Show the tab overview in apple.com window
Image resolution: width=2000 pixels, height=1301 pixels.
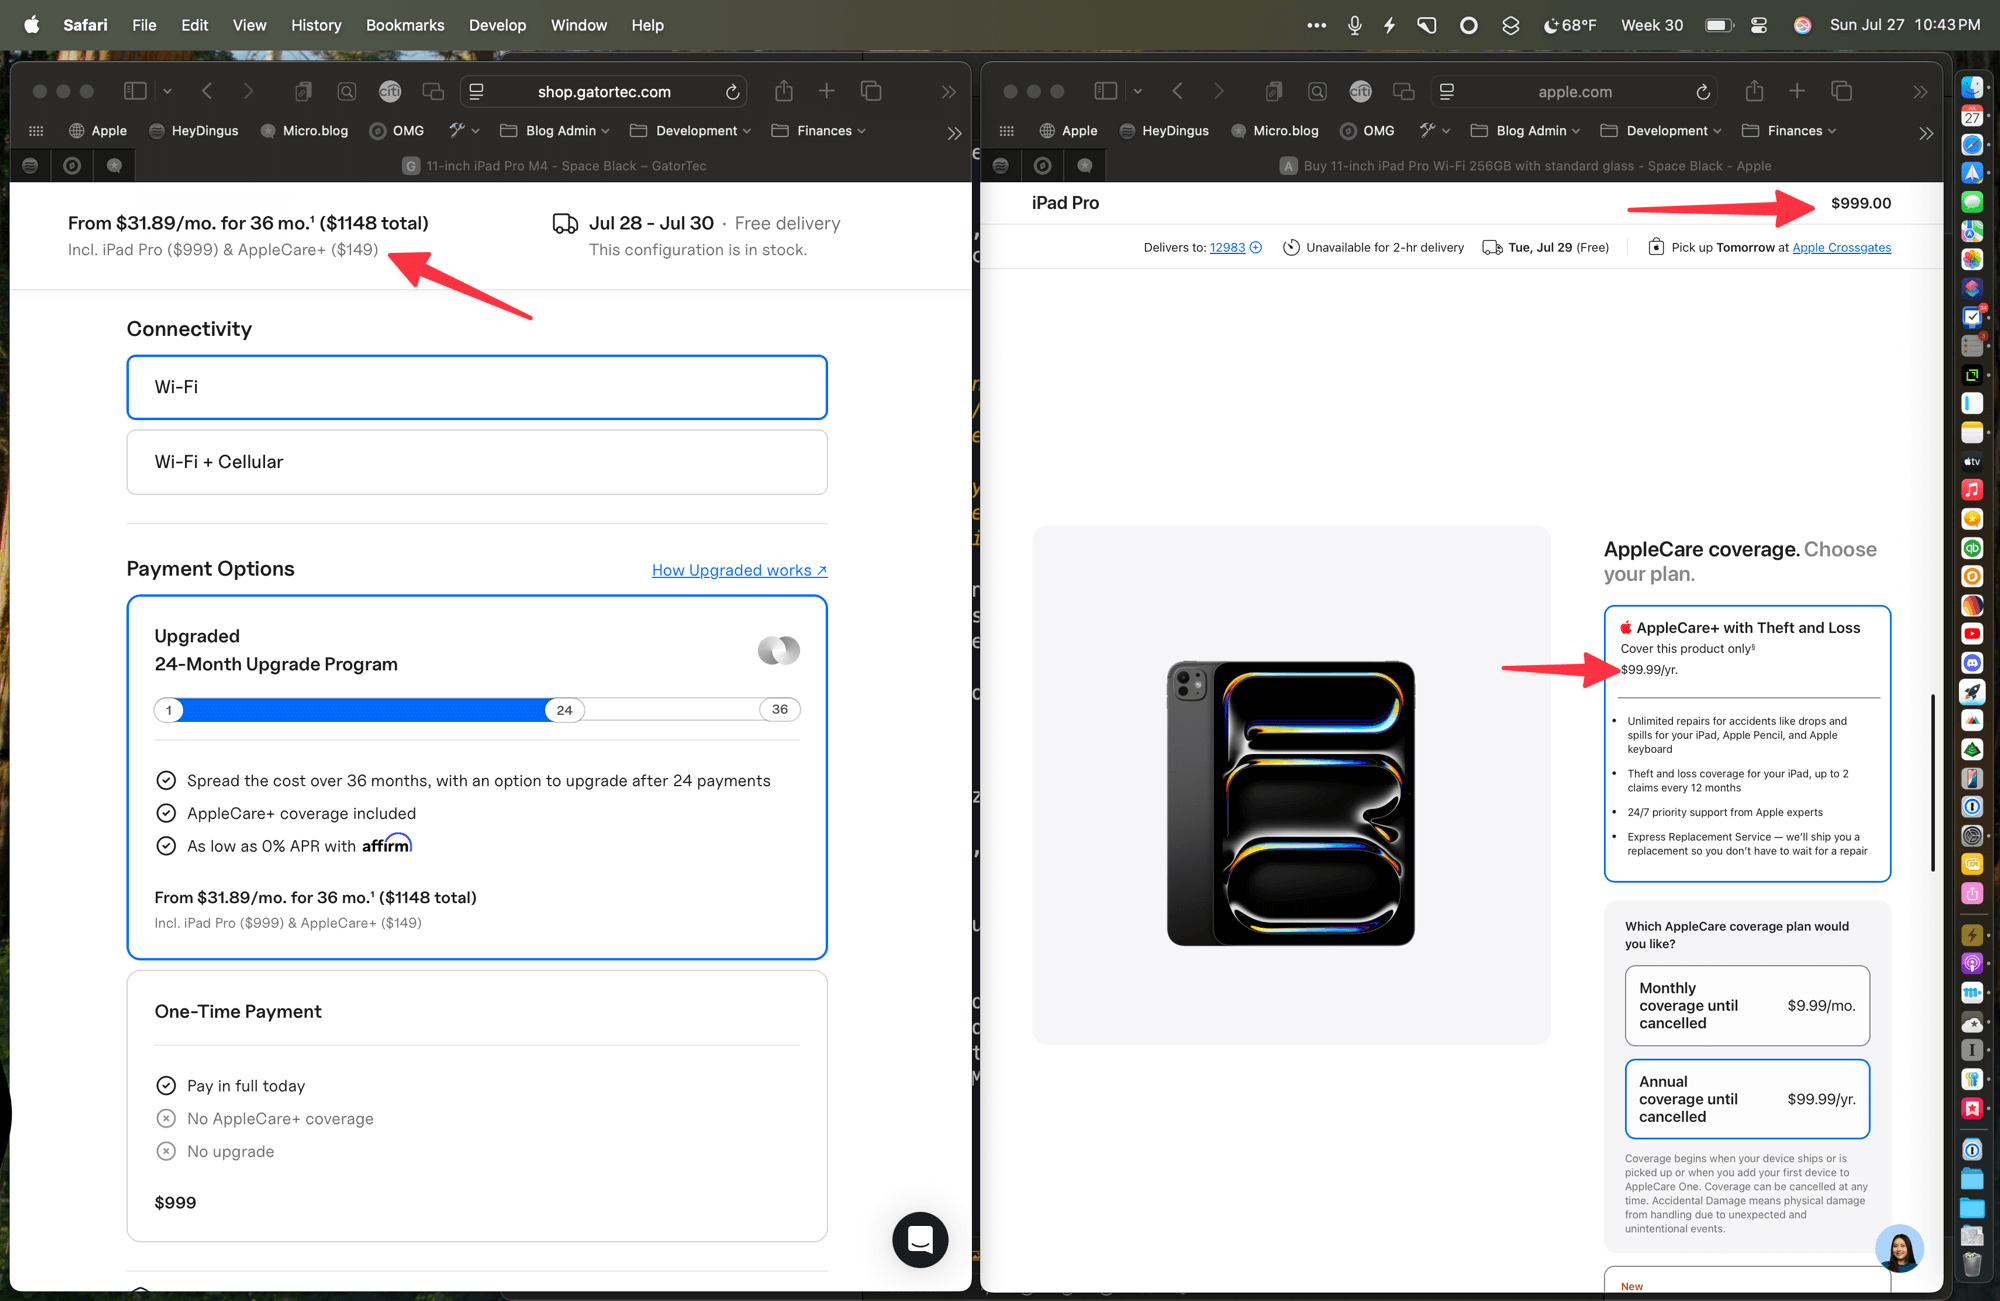coord(1841,92)
